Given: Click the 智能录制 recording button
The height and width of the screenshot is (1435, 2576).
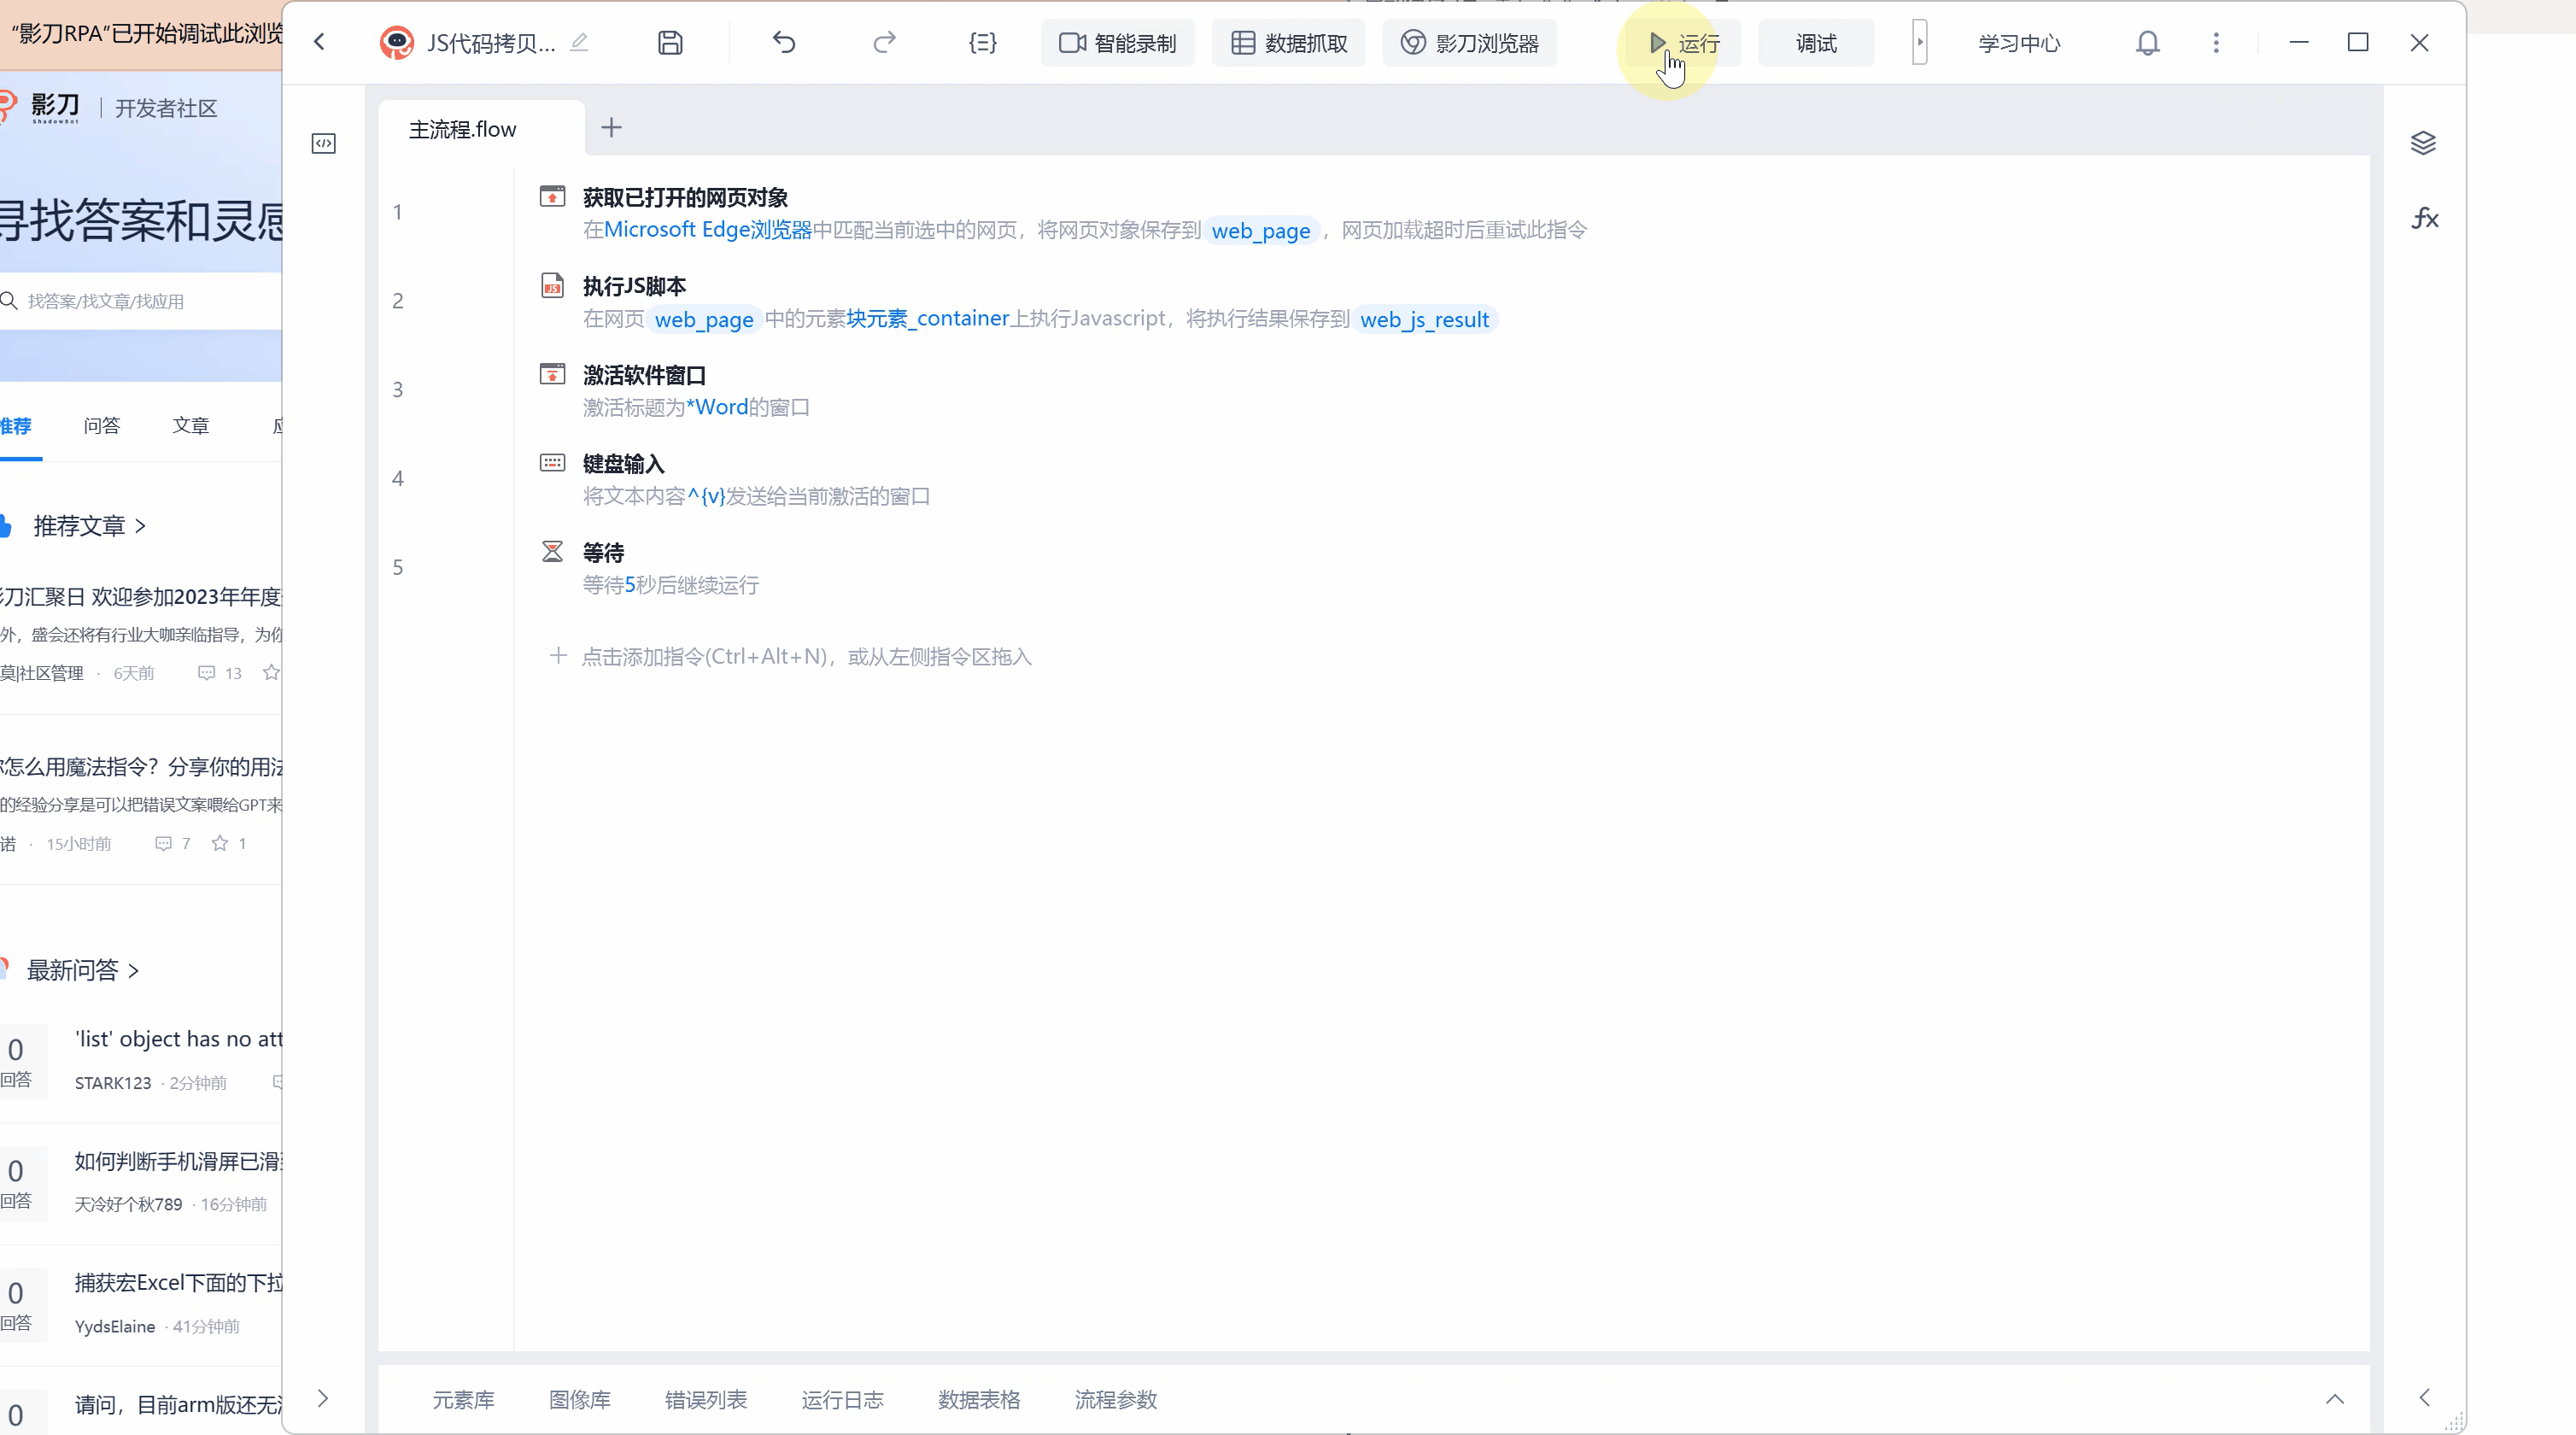Looking at the screenshot, I should (x=1117, y=43).
